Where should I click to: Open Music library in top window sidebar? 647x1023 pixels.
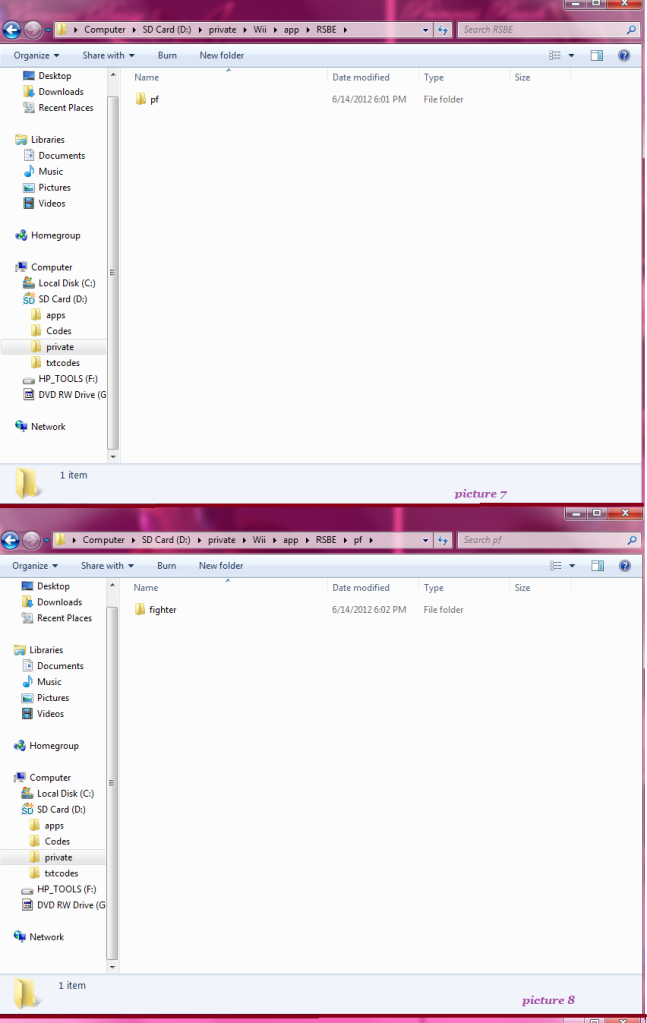click(50, 172)
